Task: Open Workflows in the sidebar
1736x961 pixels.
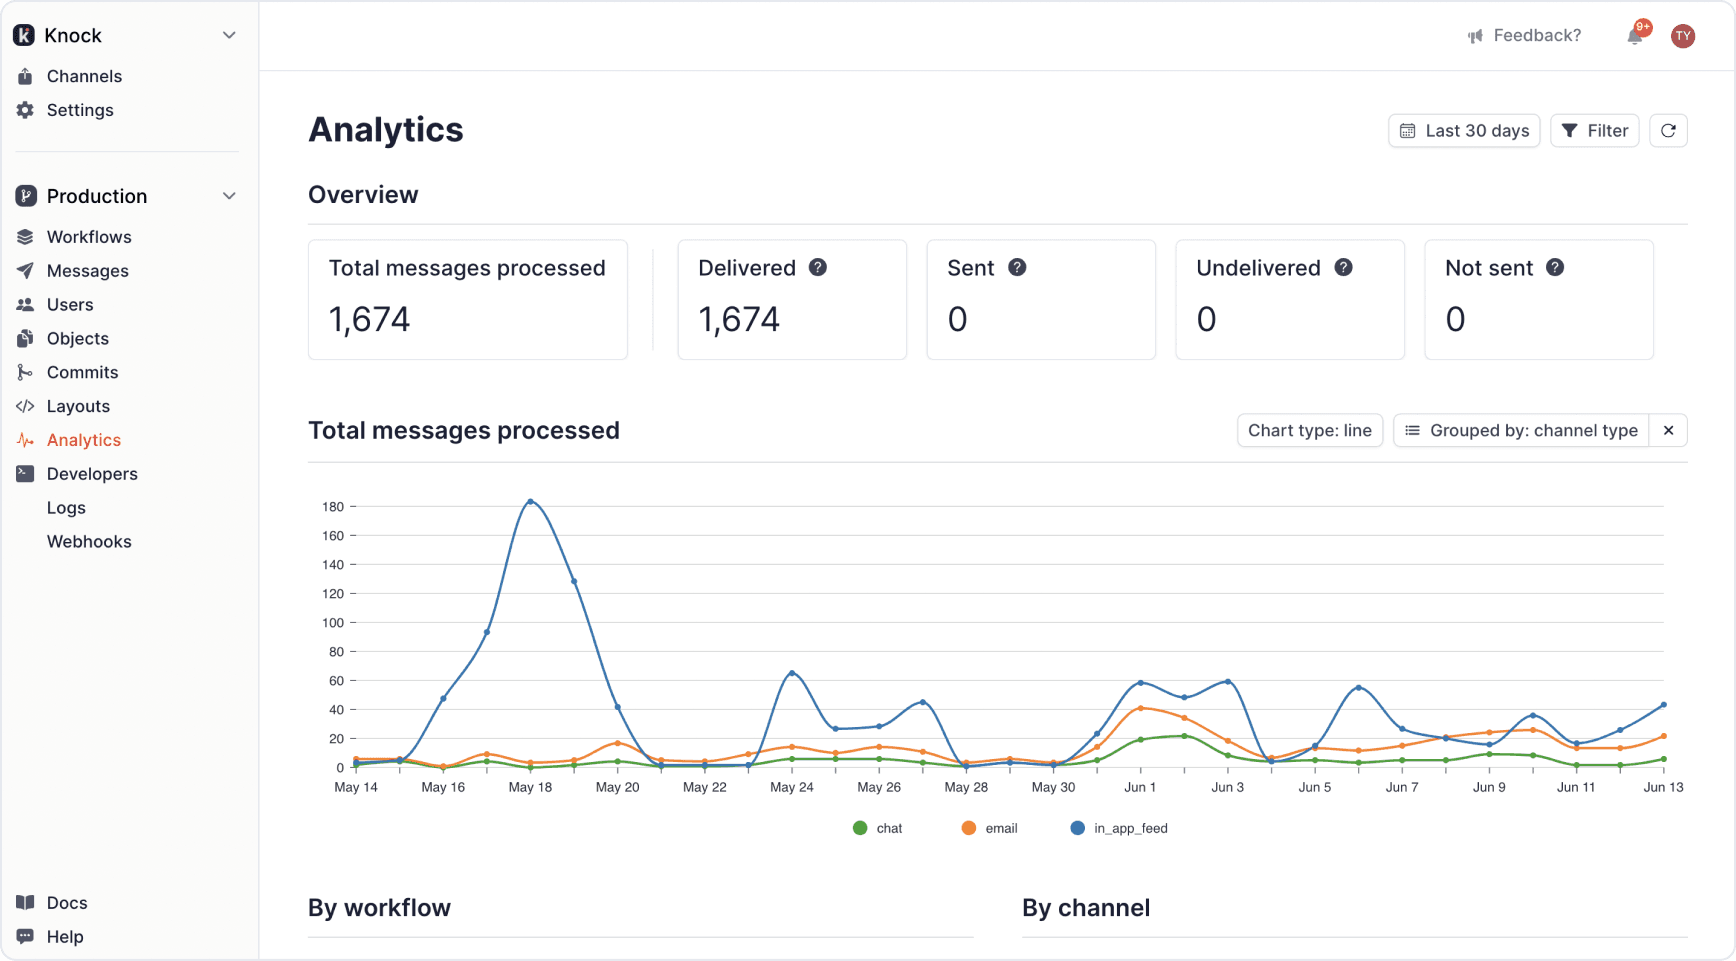Action: pyautogui.click(x=88, y=237)
